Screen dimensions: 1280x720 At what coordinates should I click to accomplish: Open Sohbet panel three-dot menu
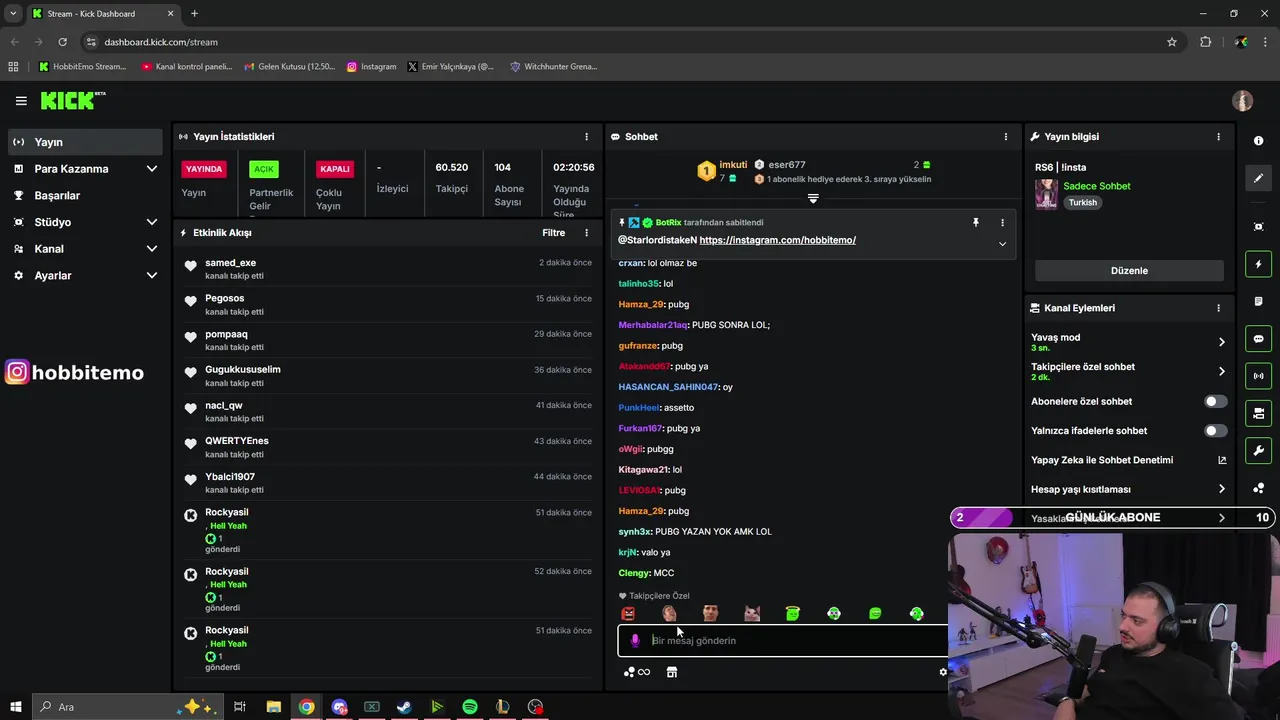(x=1006, y=137)
